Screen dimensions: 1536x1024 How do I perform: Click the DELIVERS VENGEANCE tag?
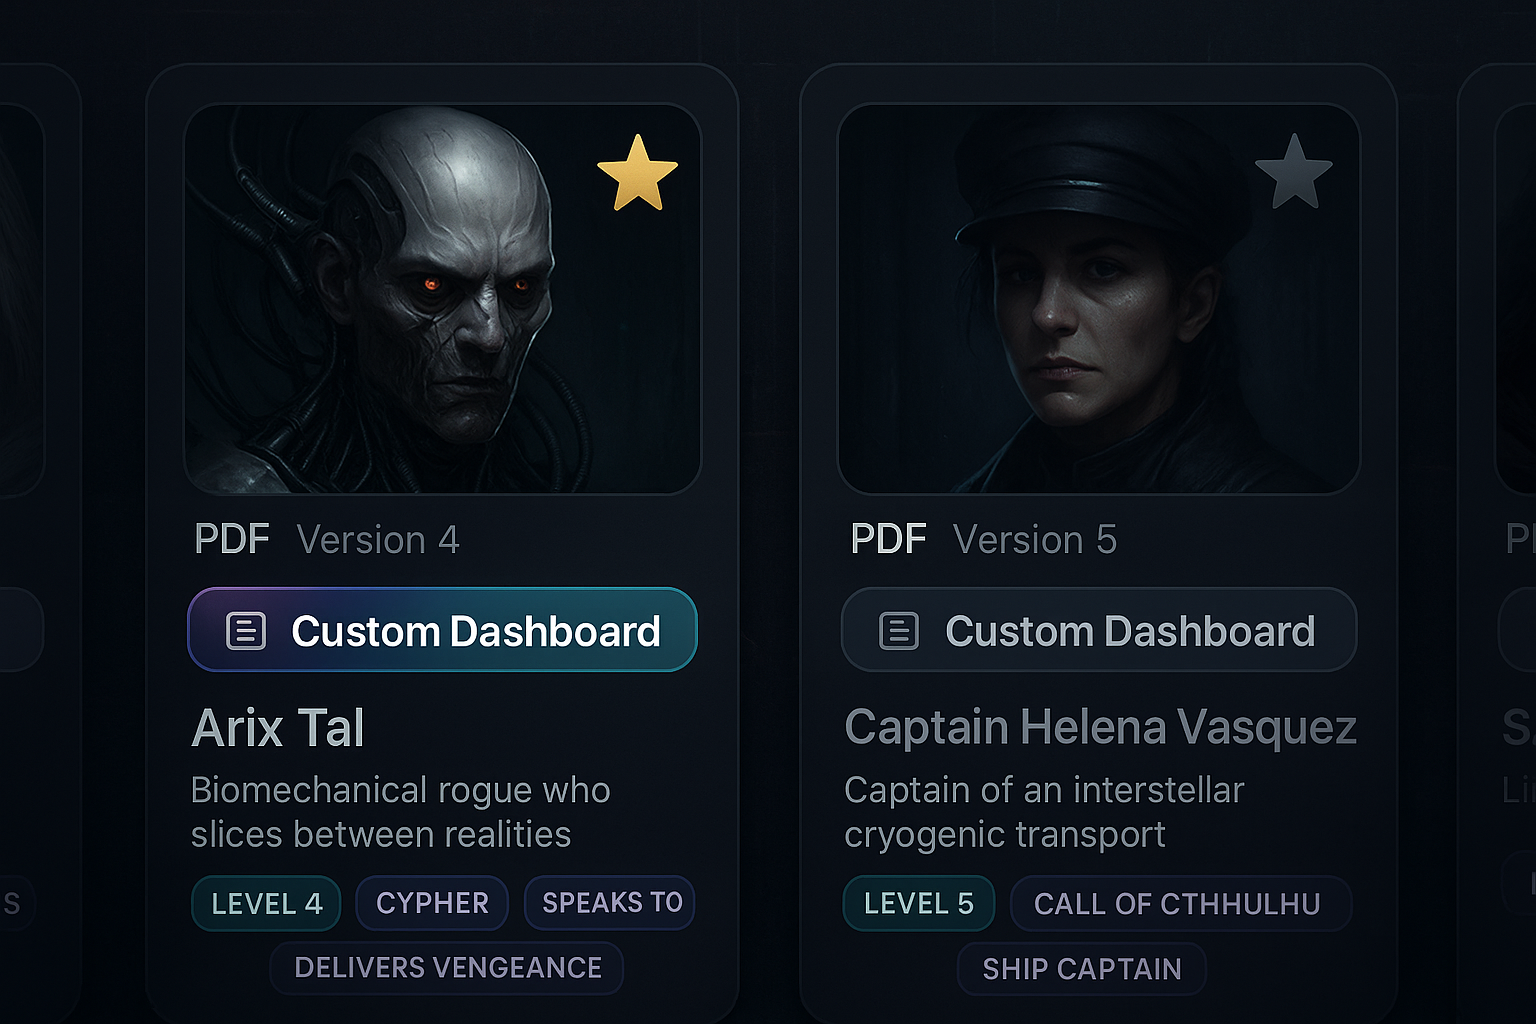pos(447,968)
